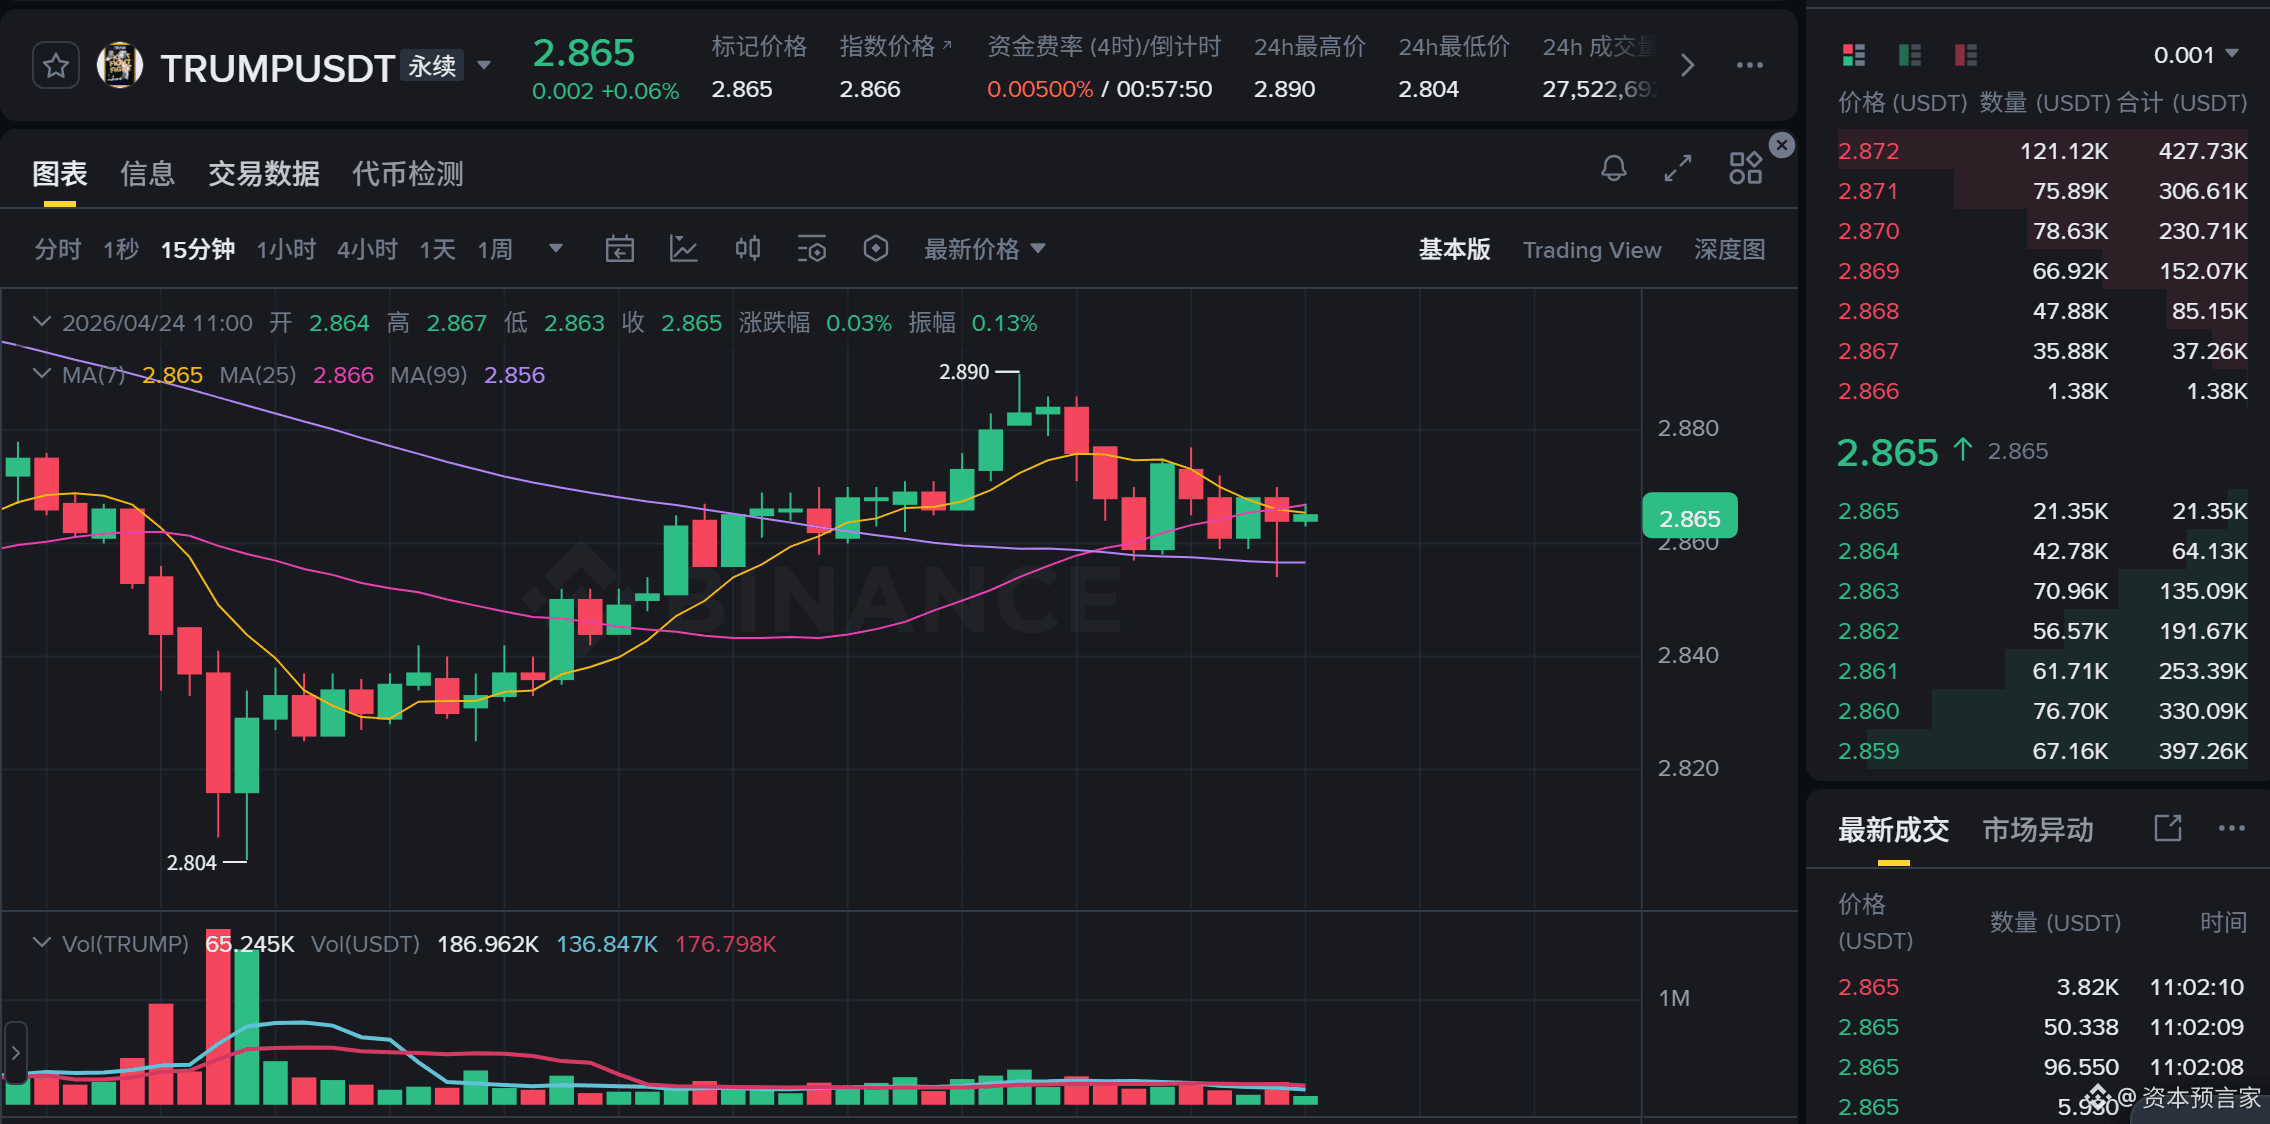2270x1124 pixels.
Task: Select the 1小时 interval
Action: [x=286, y=249]
